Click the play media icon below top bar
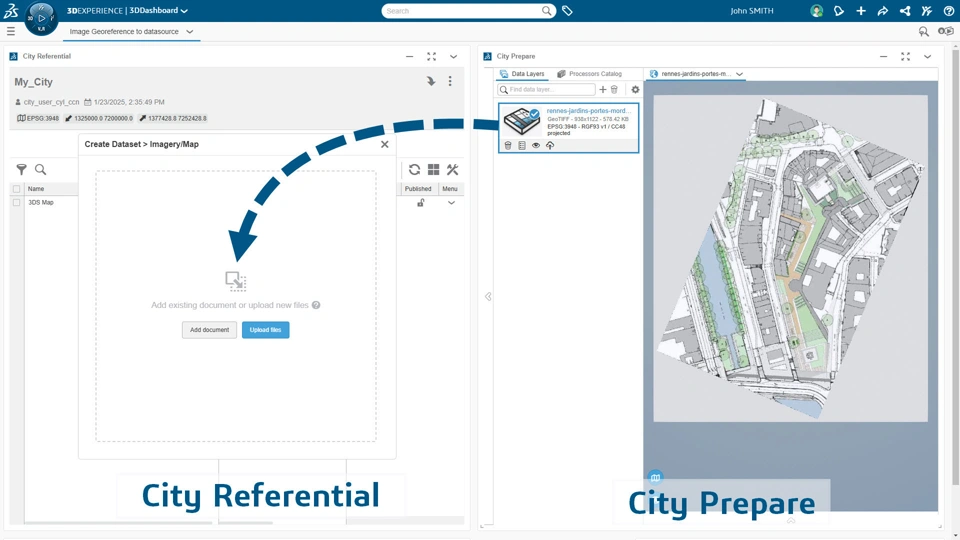 pos(945,31)
